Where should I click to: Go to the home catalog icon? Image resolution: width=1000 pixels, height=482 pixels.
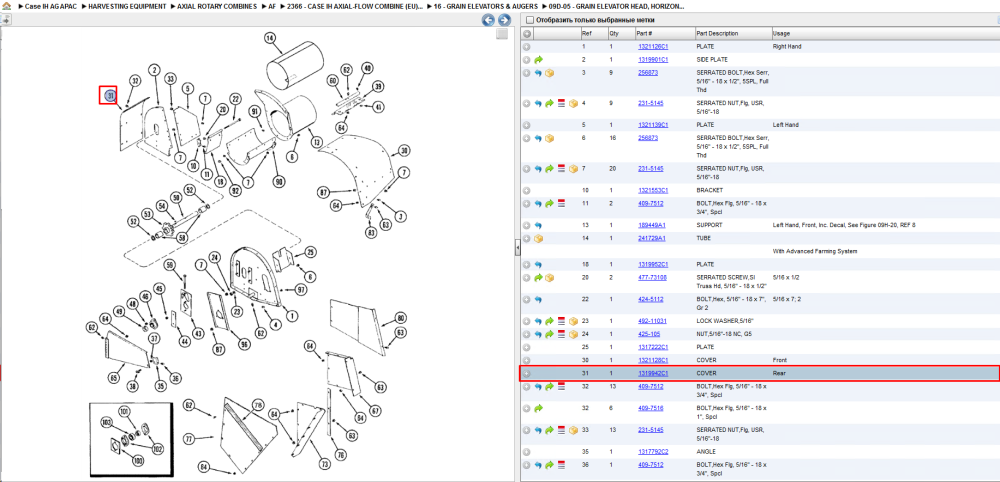point(6,6)
